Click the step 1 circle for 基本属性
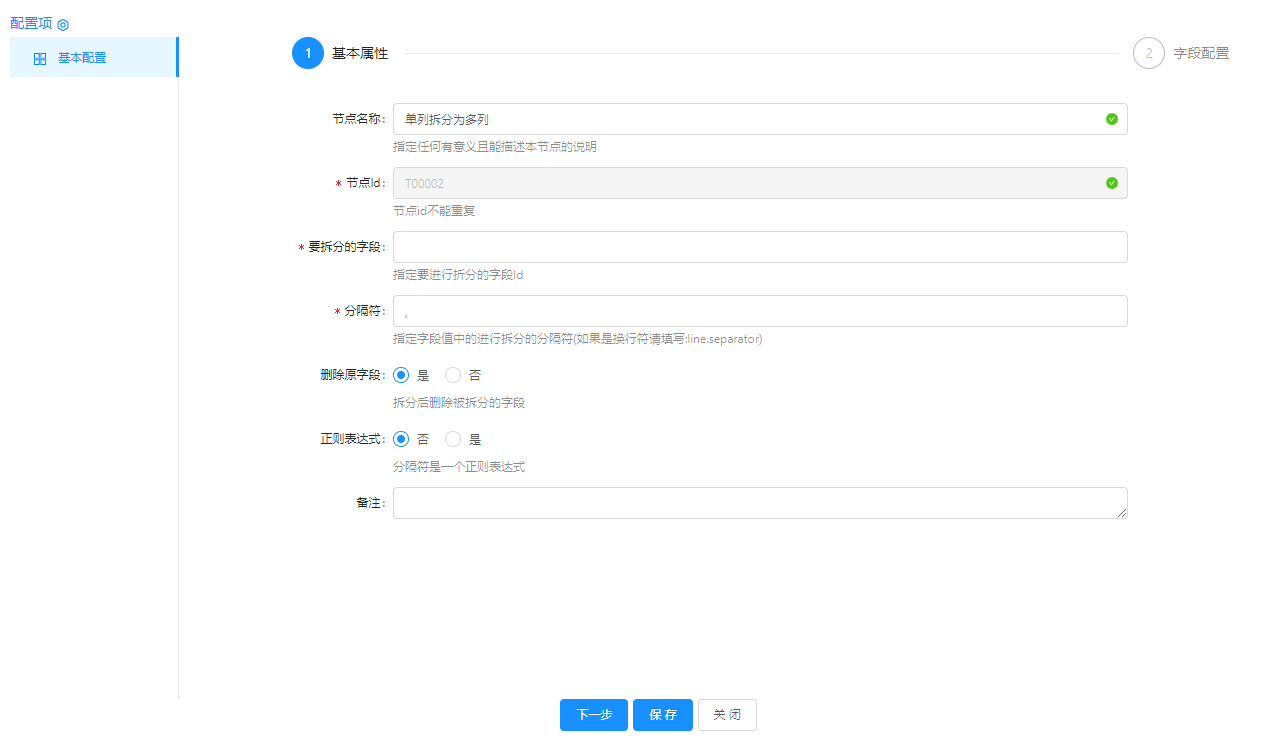The width and height of the screenshot is (1261, 747). point(308,53)
